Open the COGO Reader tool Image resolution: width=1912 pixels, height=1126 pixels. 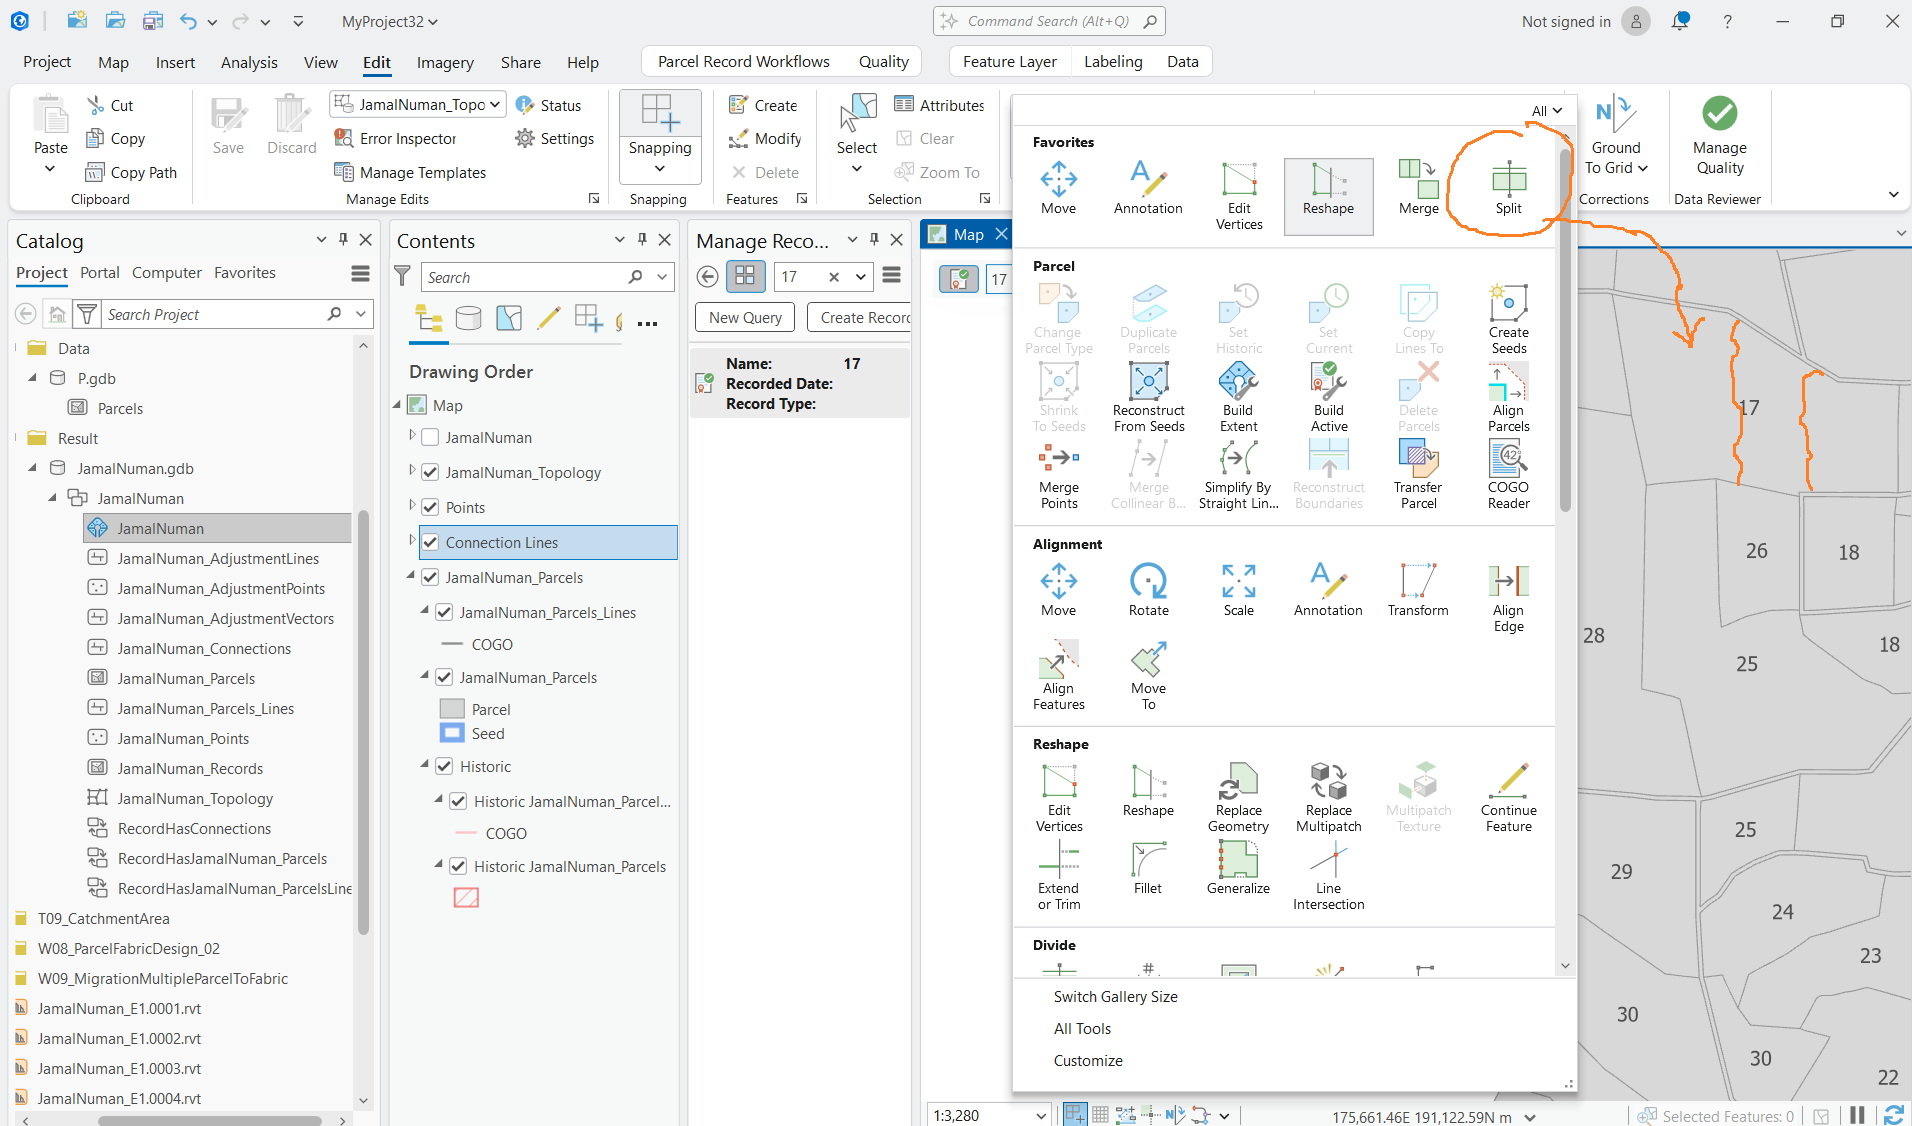[x=1508, y=475]
